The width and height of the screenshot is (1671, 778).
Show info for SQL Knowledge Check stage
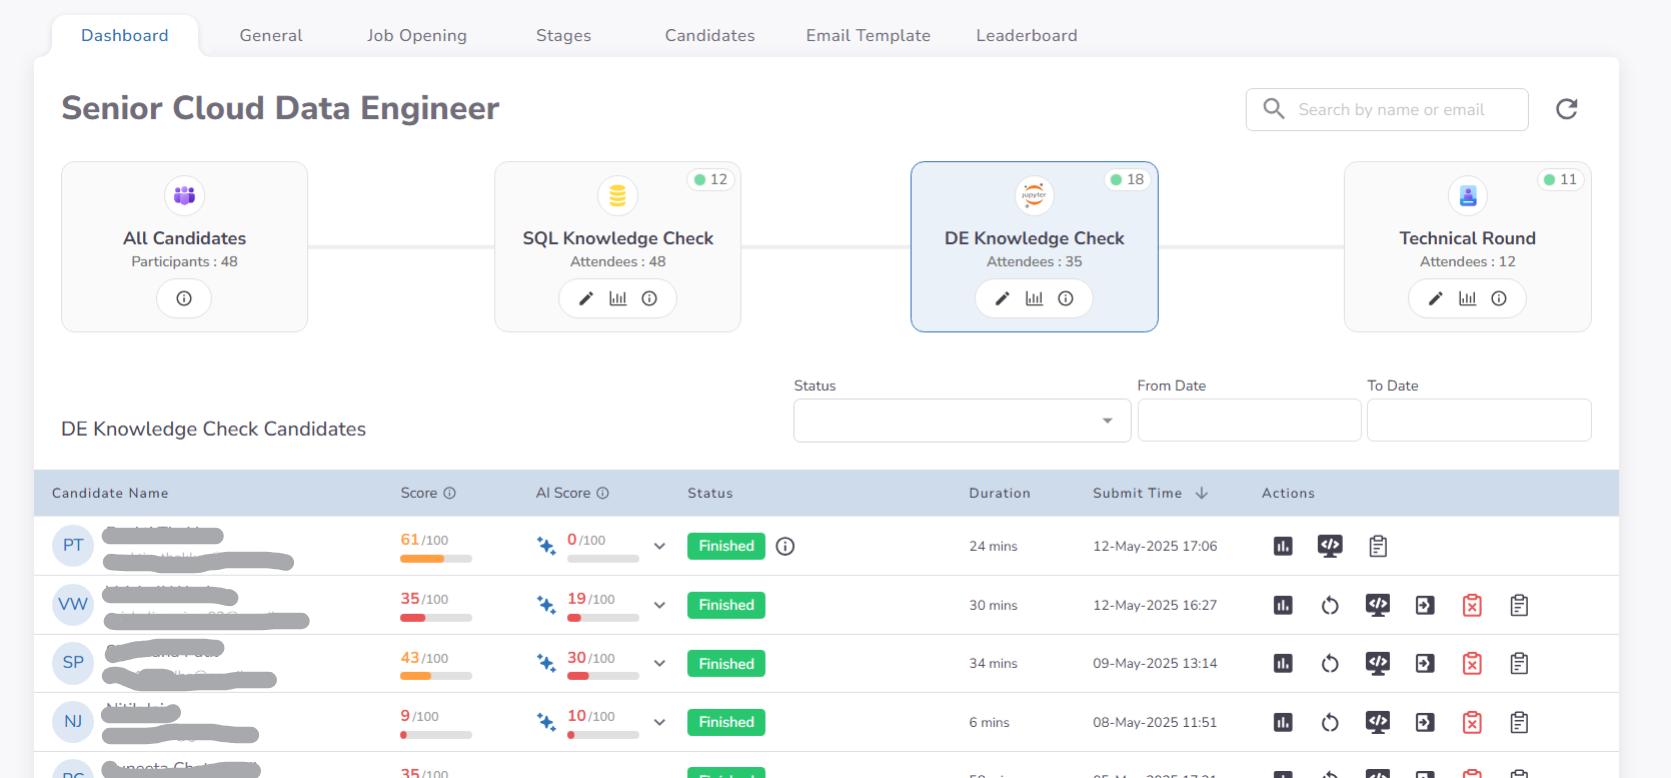[x=650, y=298]
